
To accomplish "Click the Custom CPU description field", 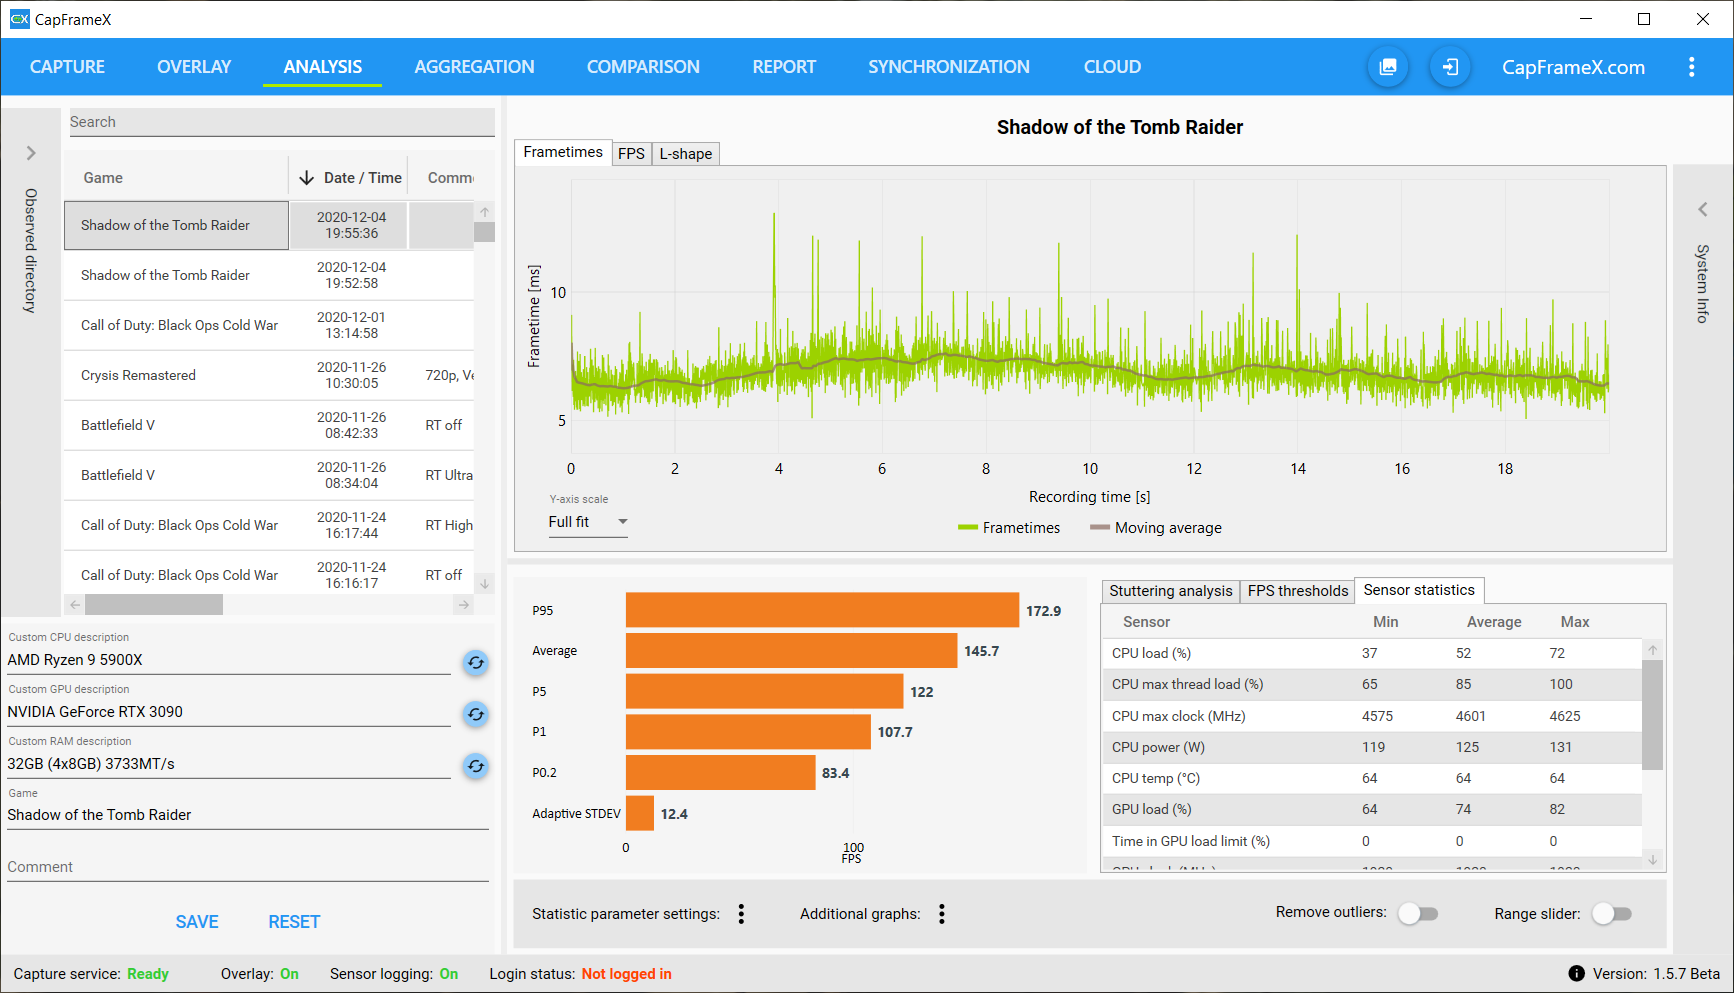I will tap(229, 660).
